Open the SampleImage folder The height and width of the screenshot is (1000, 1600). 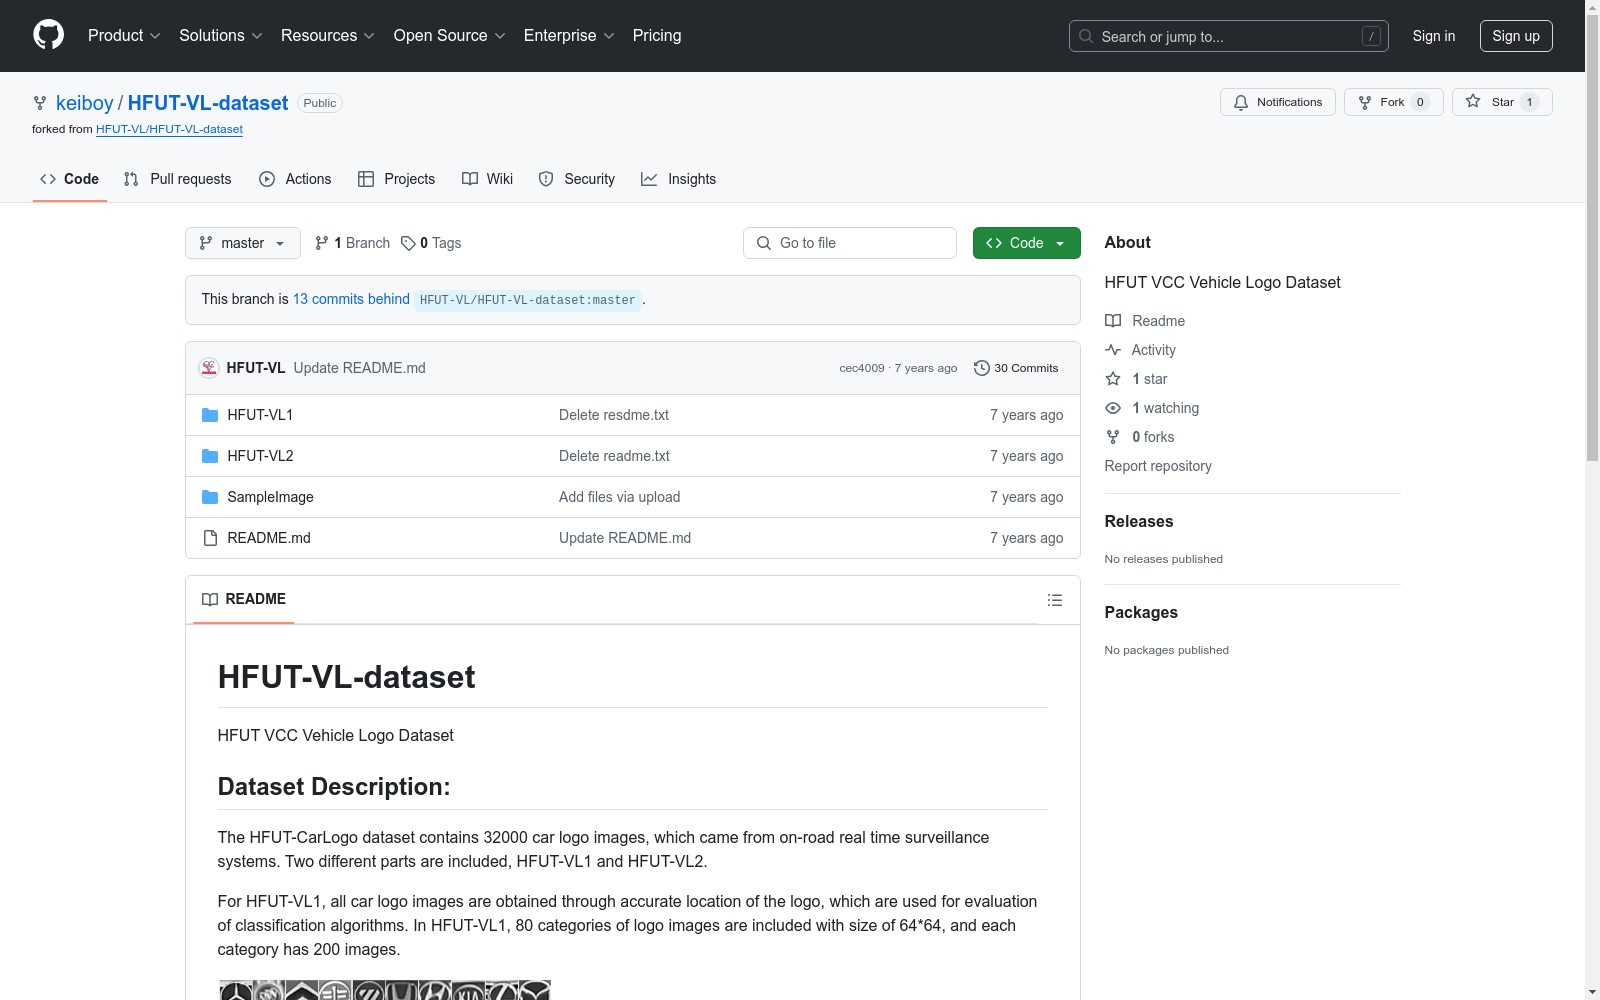(270, 497)
